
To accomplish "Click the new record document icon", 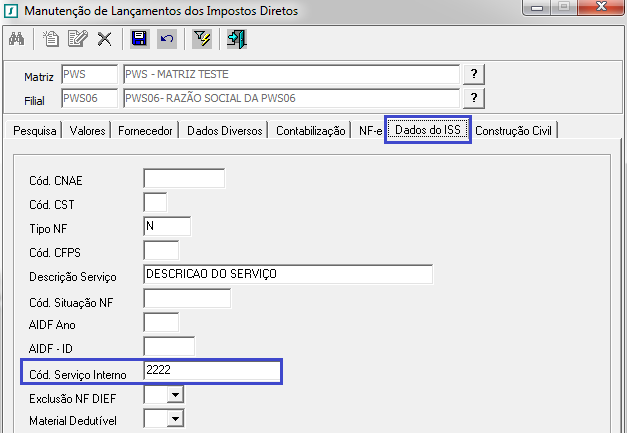I will click(51, 39).
